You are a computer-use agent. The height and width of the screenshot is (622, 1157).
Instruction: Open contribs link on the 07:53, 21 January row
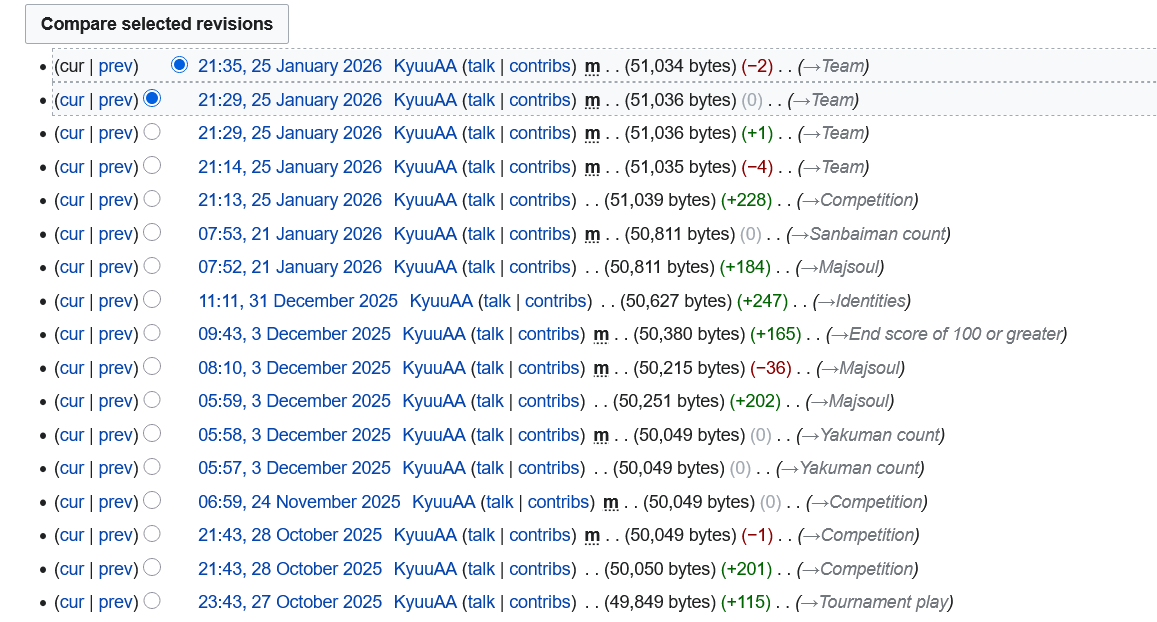[x=540, y=234]
